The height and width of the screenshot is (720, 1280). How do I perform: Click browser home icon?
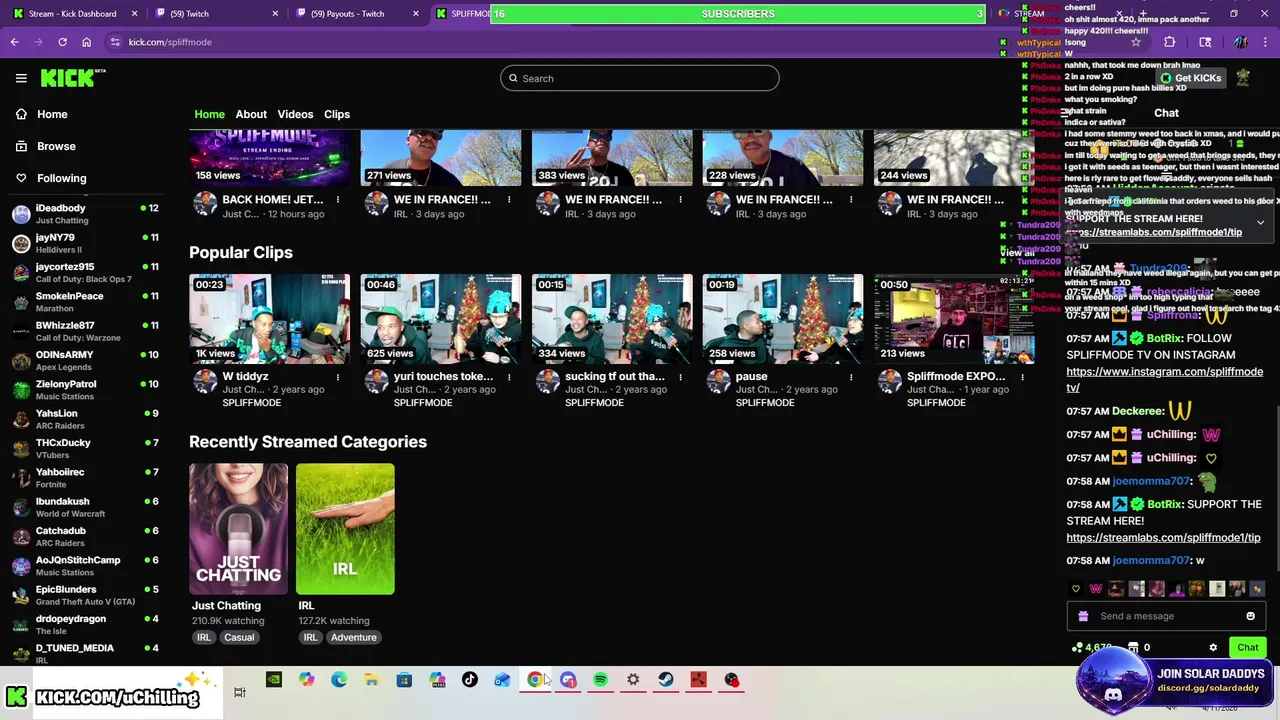coord(86,42)
